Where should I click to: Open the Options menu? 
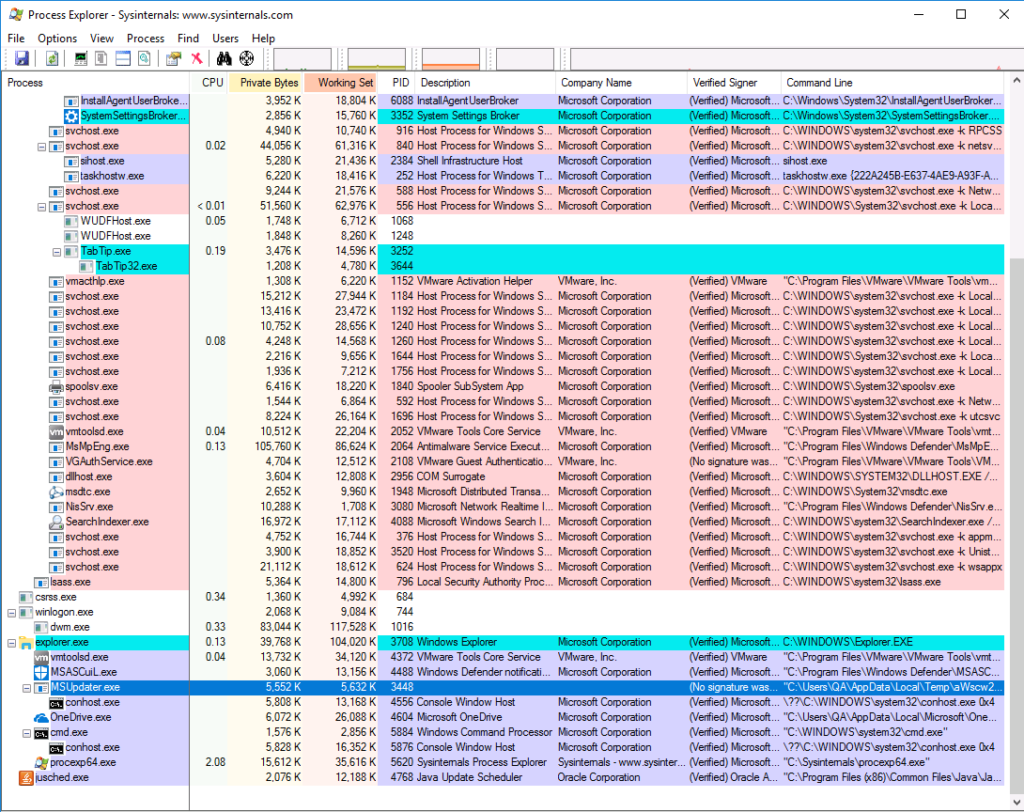[57, 39]
